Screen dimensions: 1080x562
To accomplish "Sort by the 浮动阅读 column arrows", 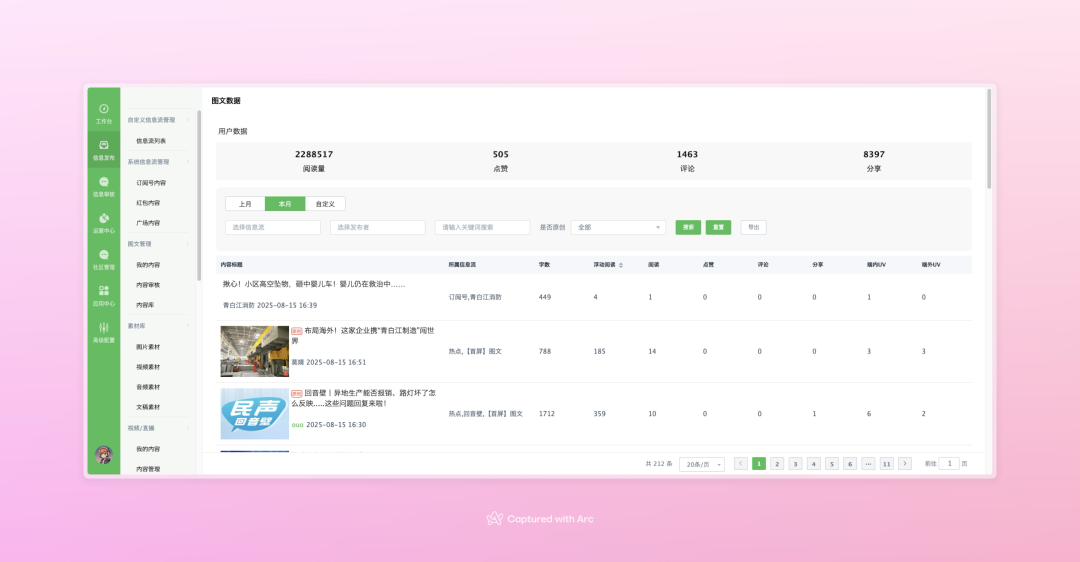I will coord(621,265).
